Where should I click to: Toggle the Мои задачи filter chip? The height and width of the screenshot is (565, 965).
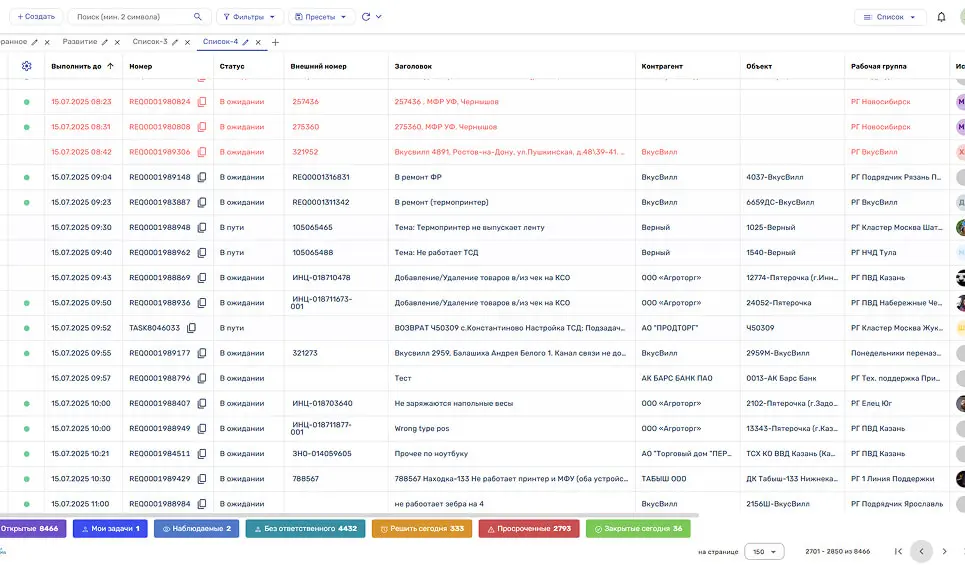point(110,528)
